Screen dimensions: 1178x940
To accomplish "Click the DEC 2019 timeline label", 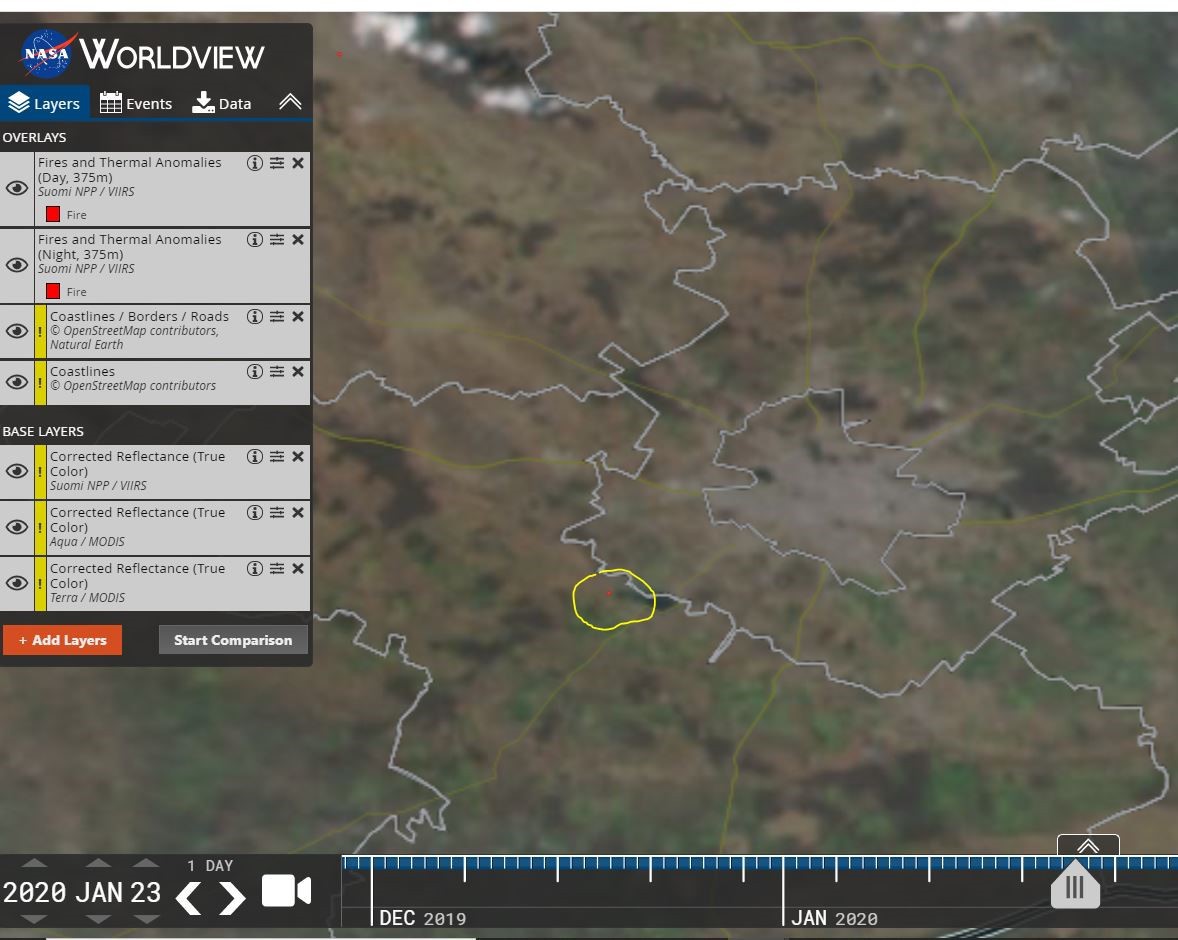I will pos(422,918).
